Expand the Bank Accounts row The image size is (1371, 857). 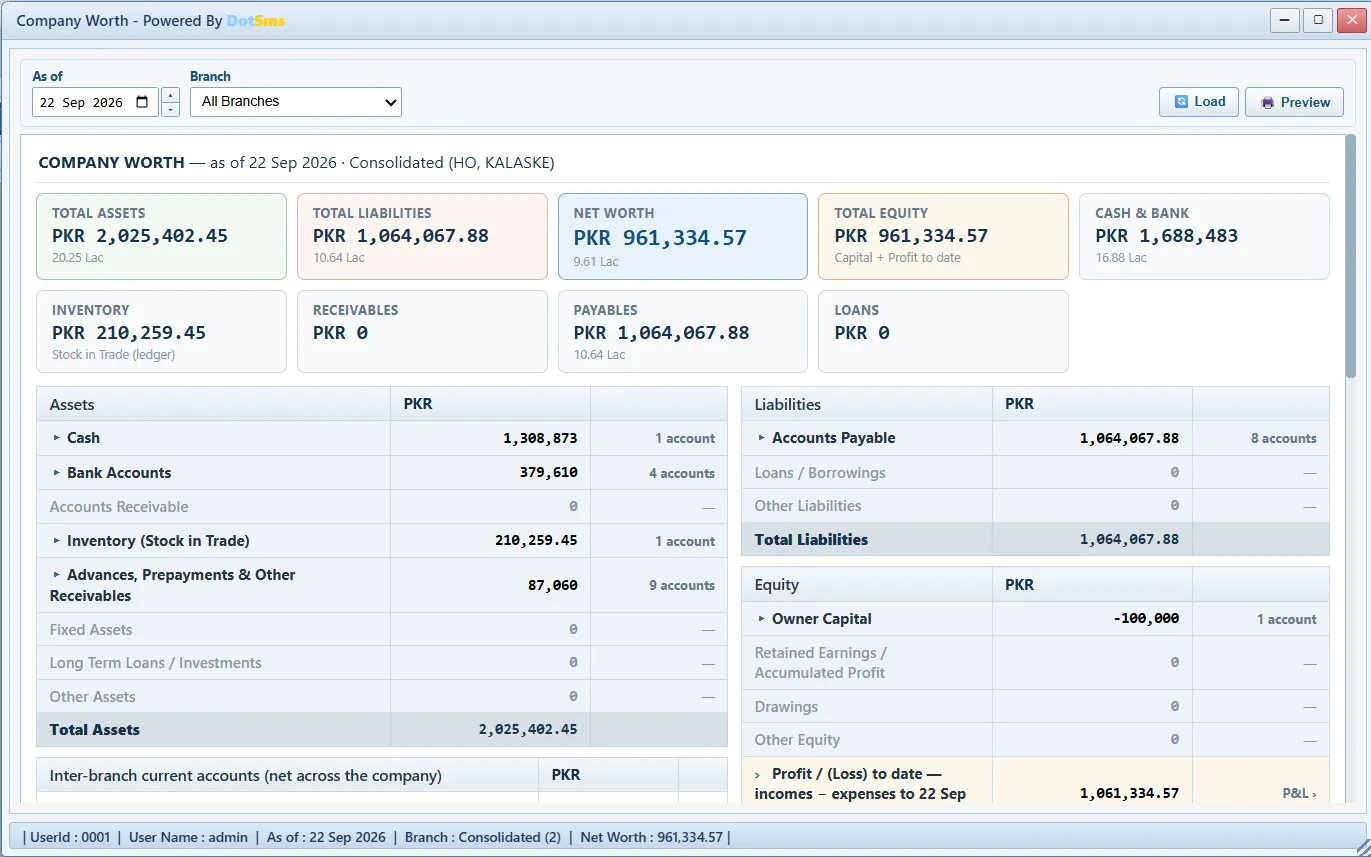click(x=57, y=473)
